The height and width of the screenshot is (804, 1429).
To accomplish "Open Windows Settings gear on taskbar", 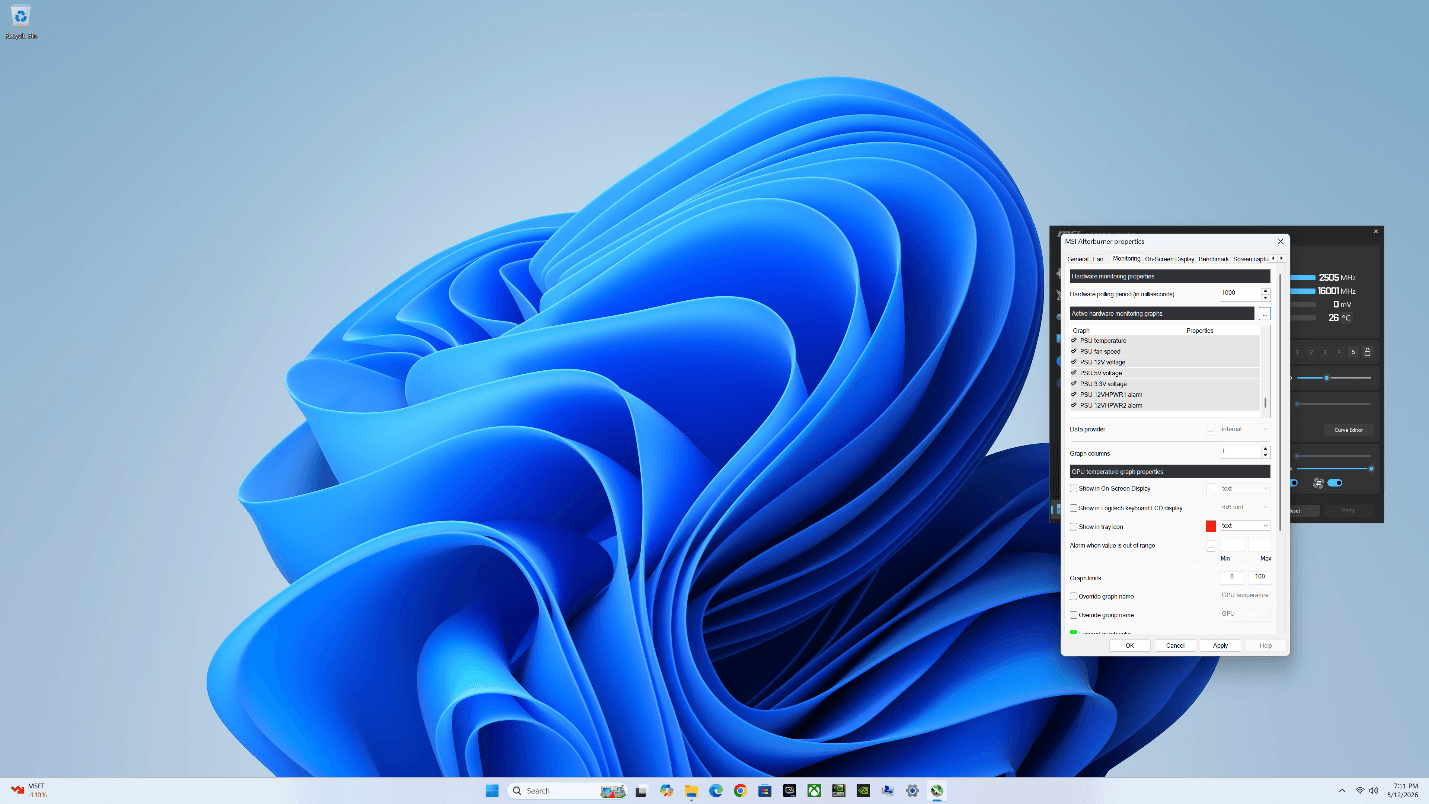I will tap(912, 790).
